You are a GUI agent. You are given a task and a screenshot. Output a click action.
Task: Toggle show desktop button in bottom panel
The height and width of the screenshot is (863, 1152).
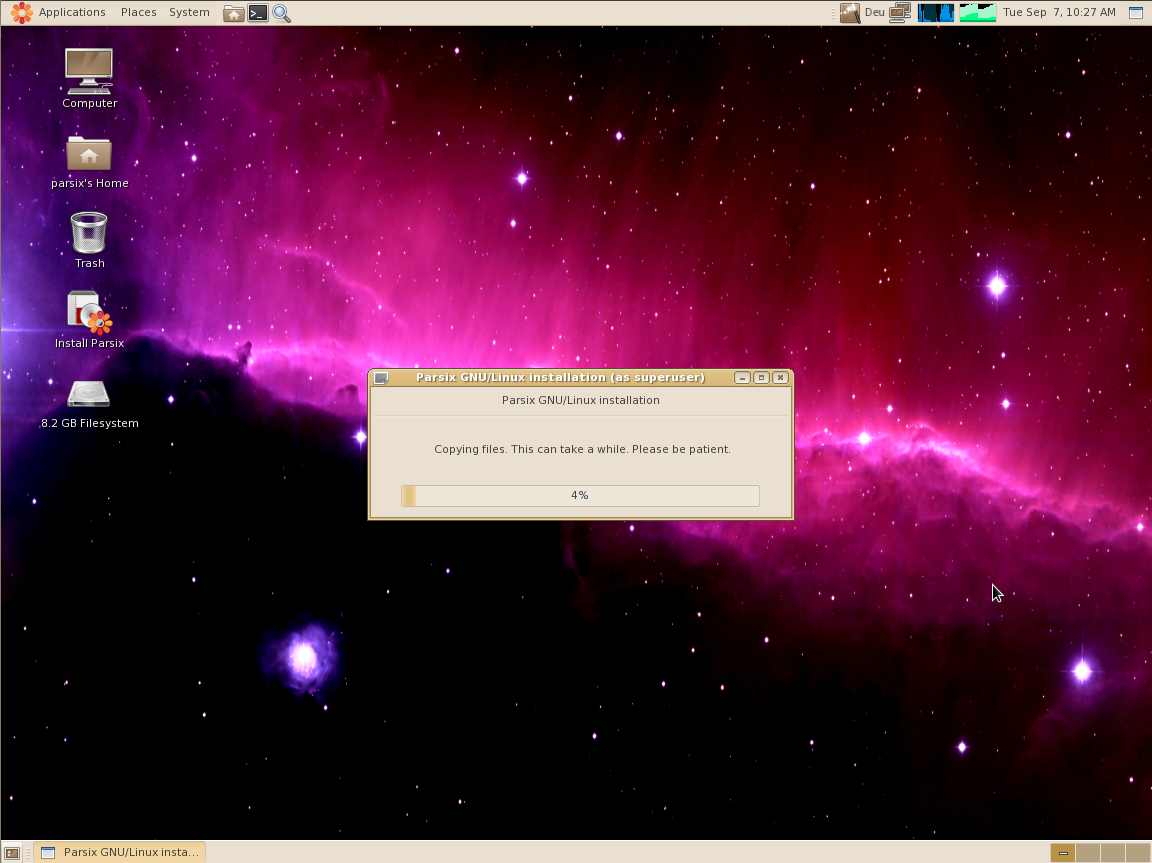[12, 853]
